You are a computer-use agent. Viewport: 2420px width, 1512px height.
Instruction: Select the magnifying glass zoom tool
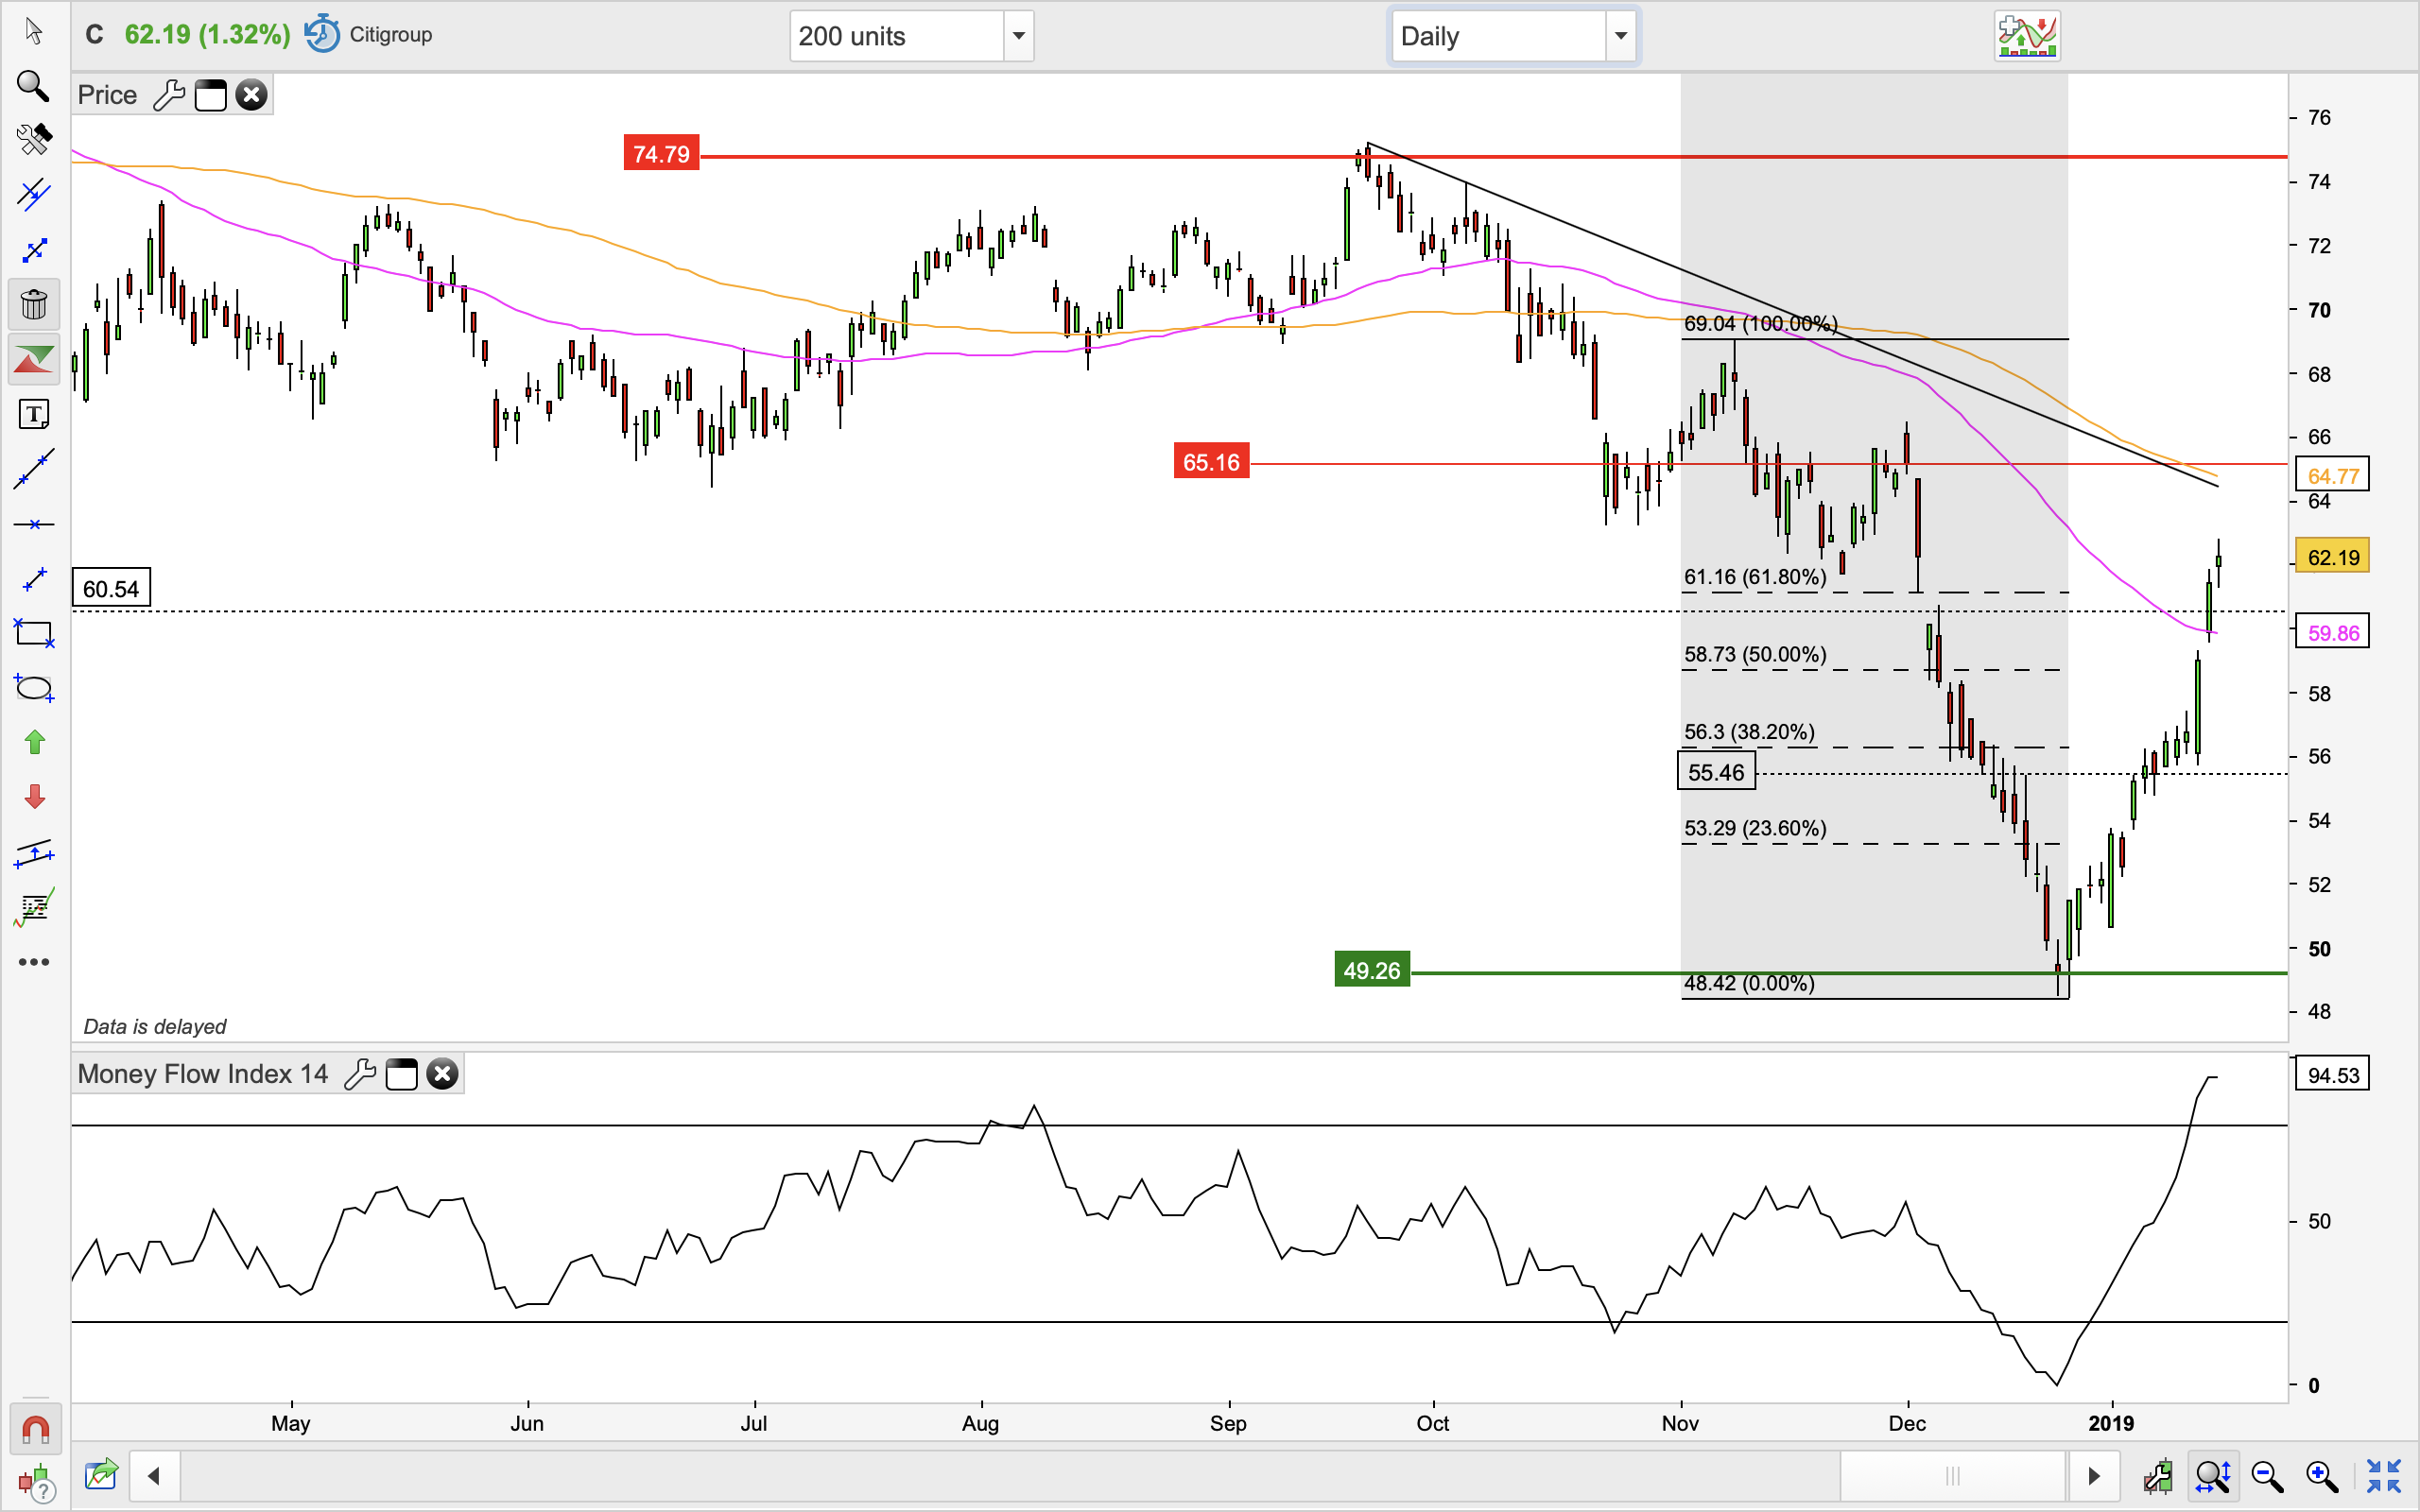click(x=34, y=86)
